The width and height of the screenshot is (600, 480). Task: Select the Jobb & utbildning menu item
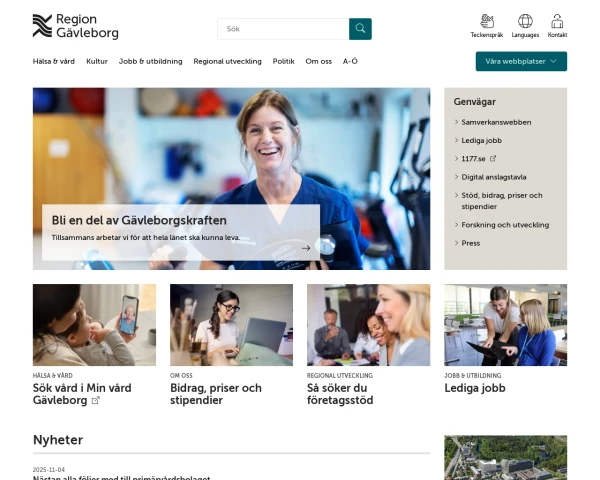pyautogui.click(x=150, y=61)
